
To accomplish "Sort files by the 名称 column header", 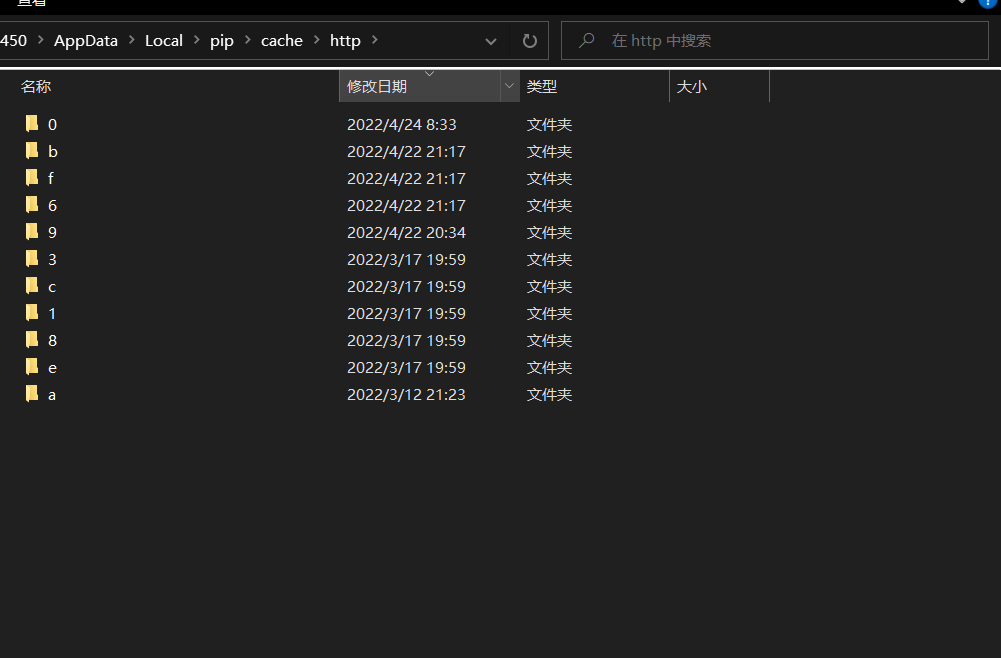I will pyautogui.click(x=36, y=86).
